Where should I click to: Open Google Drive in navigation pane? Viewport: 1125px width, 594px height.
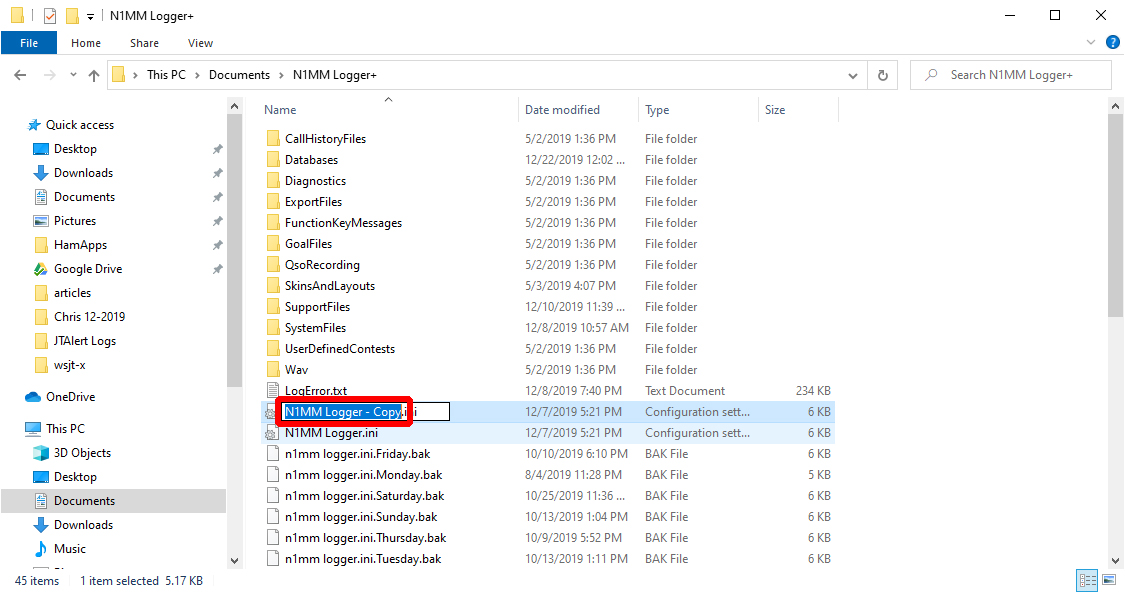coord(88,269)
